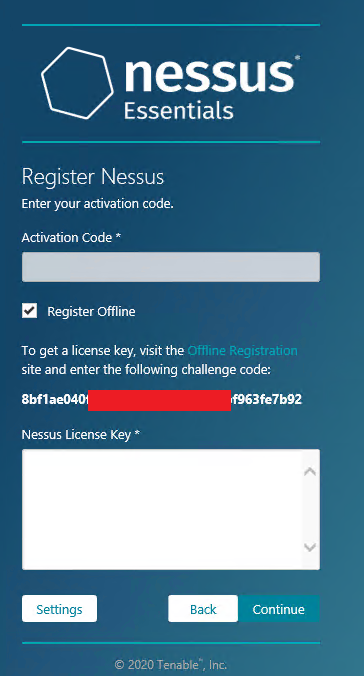This screenshot has height=676, width=364.
Task: Click the Nessus hexagon logo icon
Action: [77, 83]
